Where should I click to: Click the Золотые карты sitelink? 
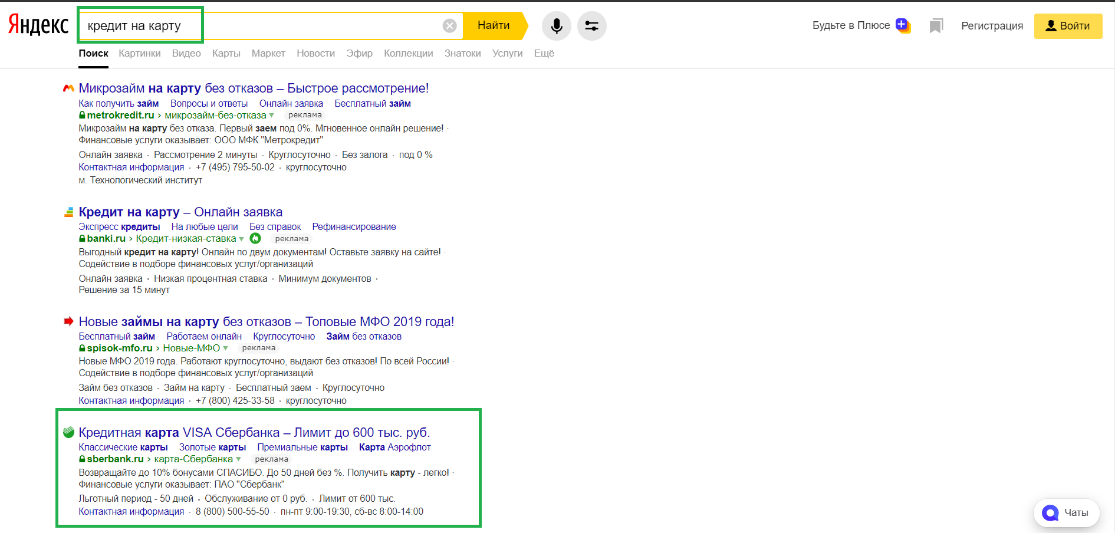pos(213,448)
